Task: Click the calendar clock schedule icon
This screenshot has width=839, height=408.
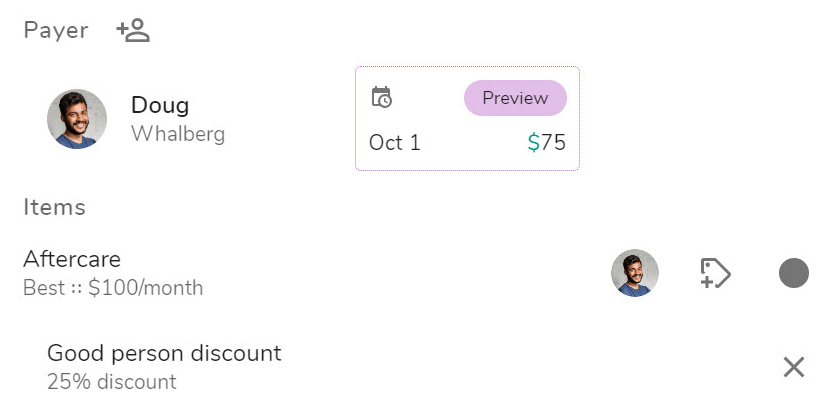Action: (381, 97)
